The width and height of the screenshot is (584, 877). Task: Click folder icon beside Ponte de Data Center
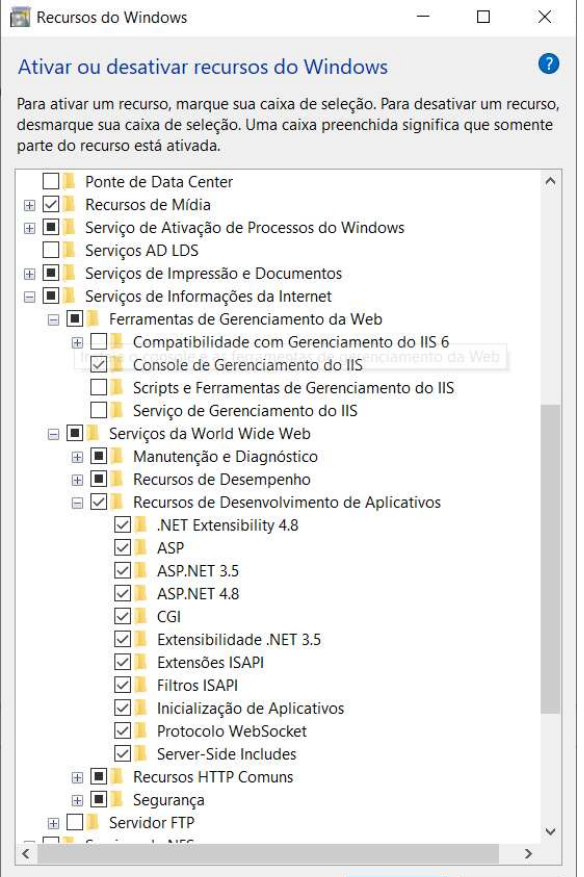point(69,181)
